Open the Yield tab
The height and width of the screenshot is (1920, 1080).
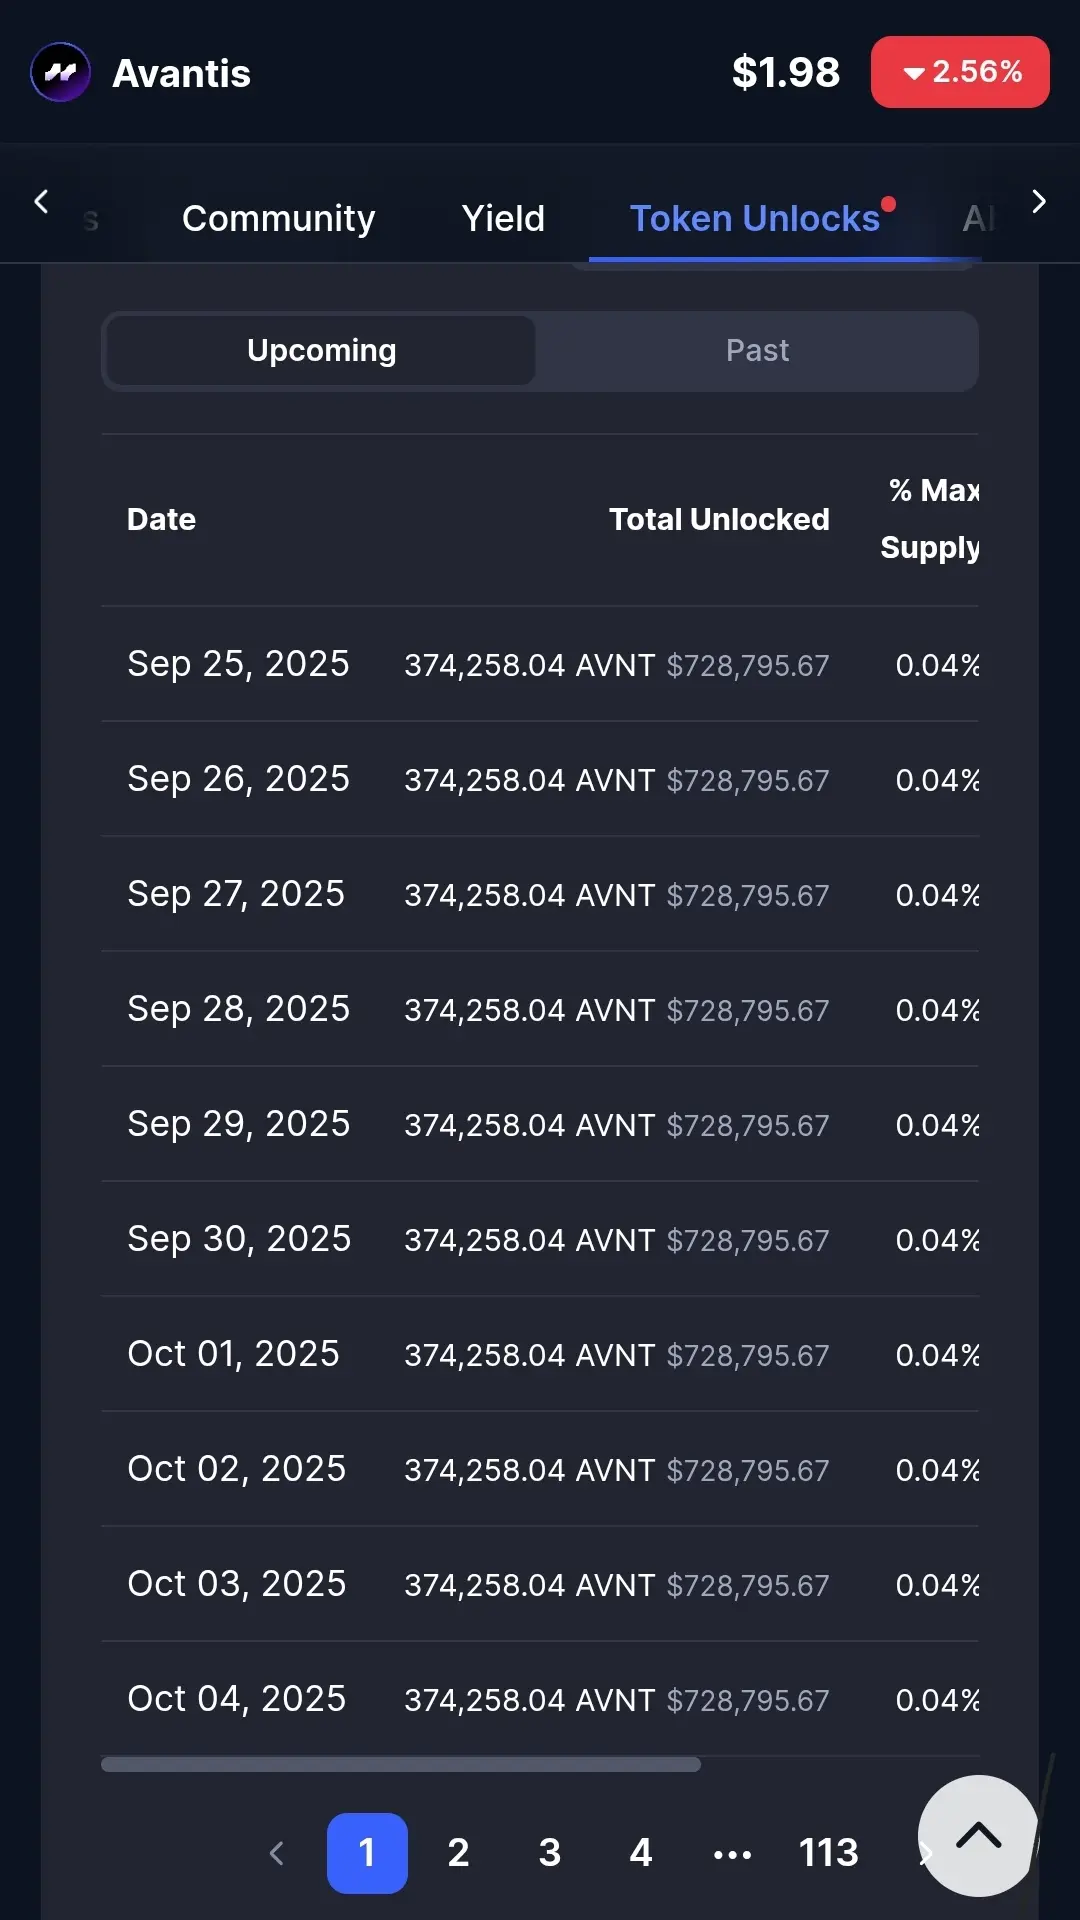tap(503, 218)
